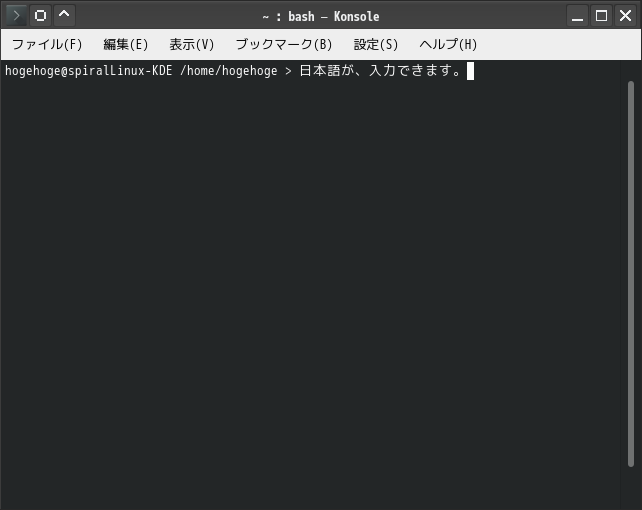This screenshot has height=510, width=642.
Task: Open the ファイル(F) menu
Action: (x=47, y=44)
